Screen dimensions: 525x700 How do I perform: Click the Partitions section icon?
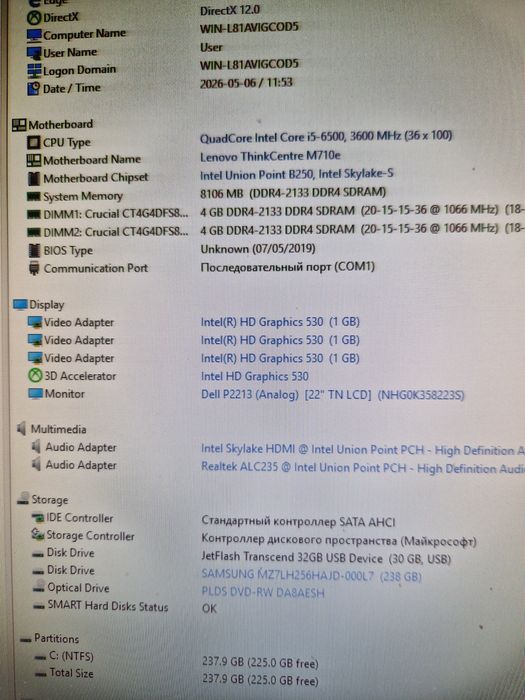click(26, 640)
